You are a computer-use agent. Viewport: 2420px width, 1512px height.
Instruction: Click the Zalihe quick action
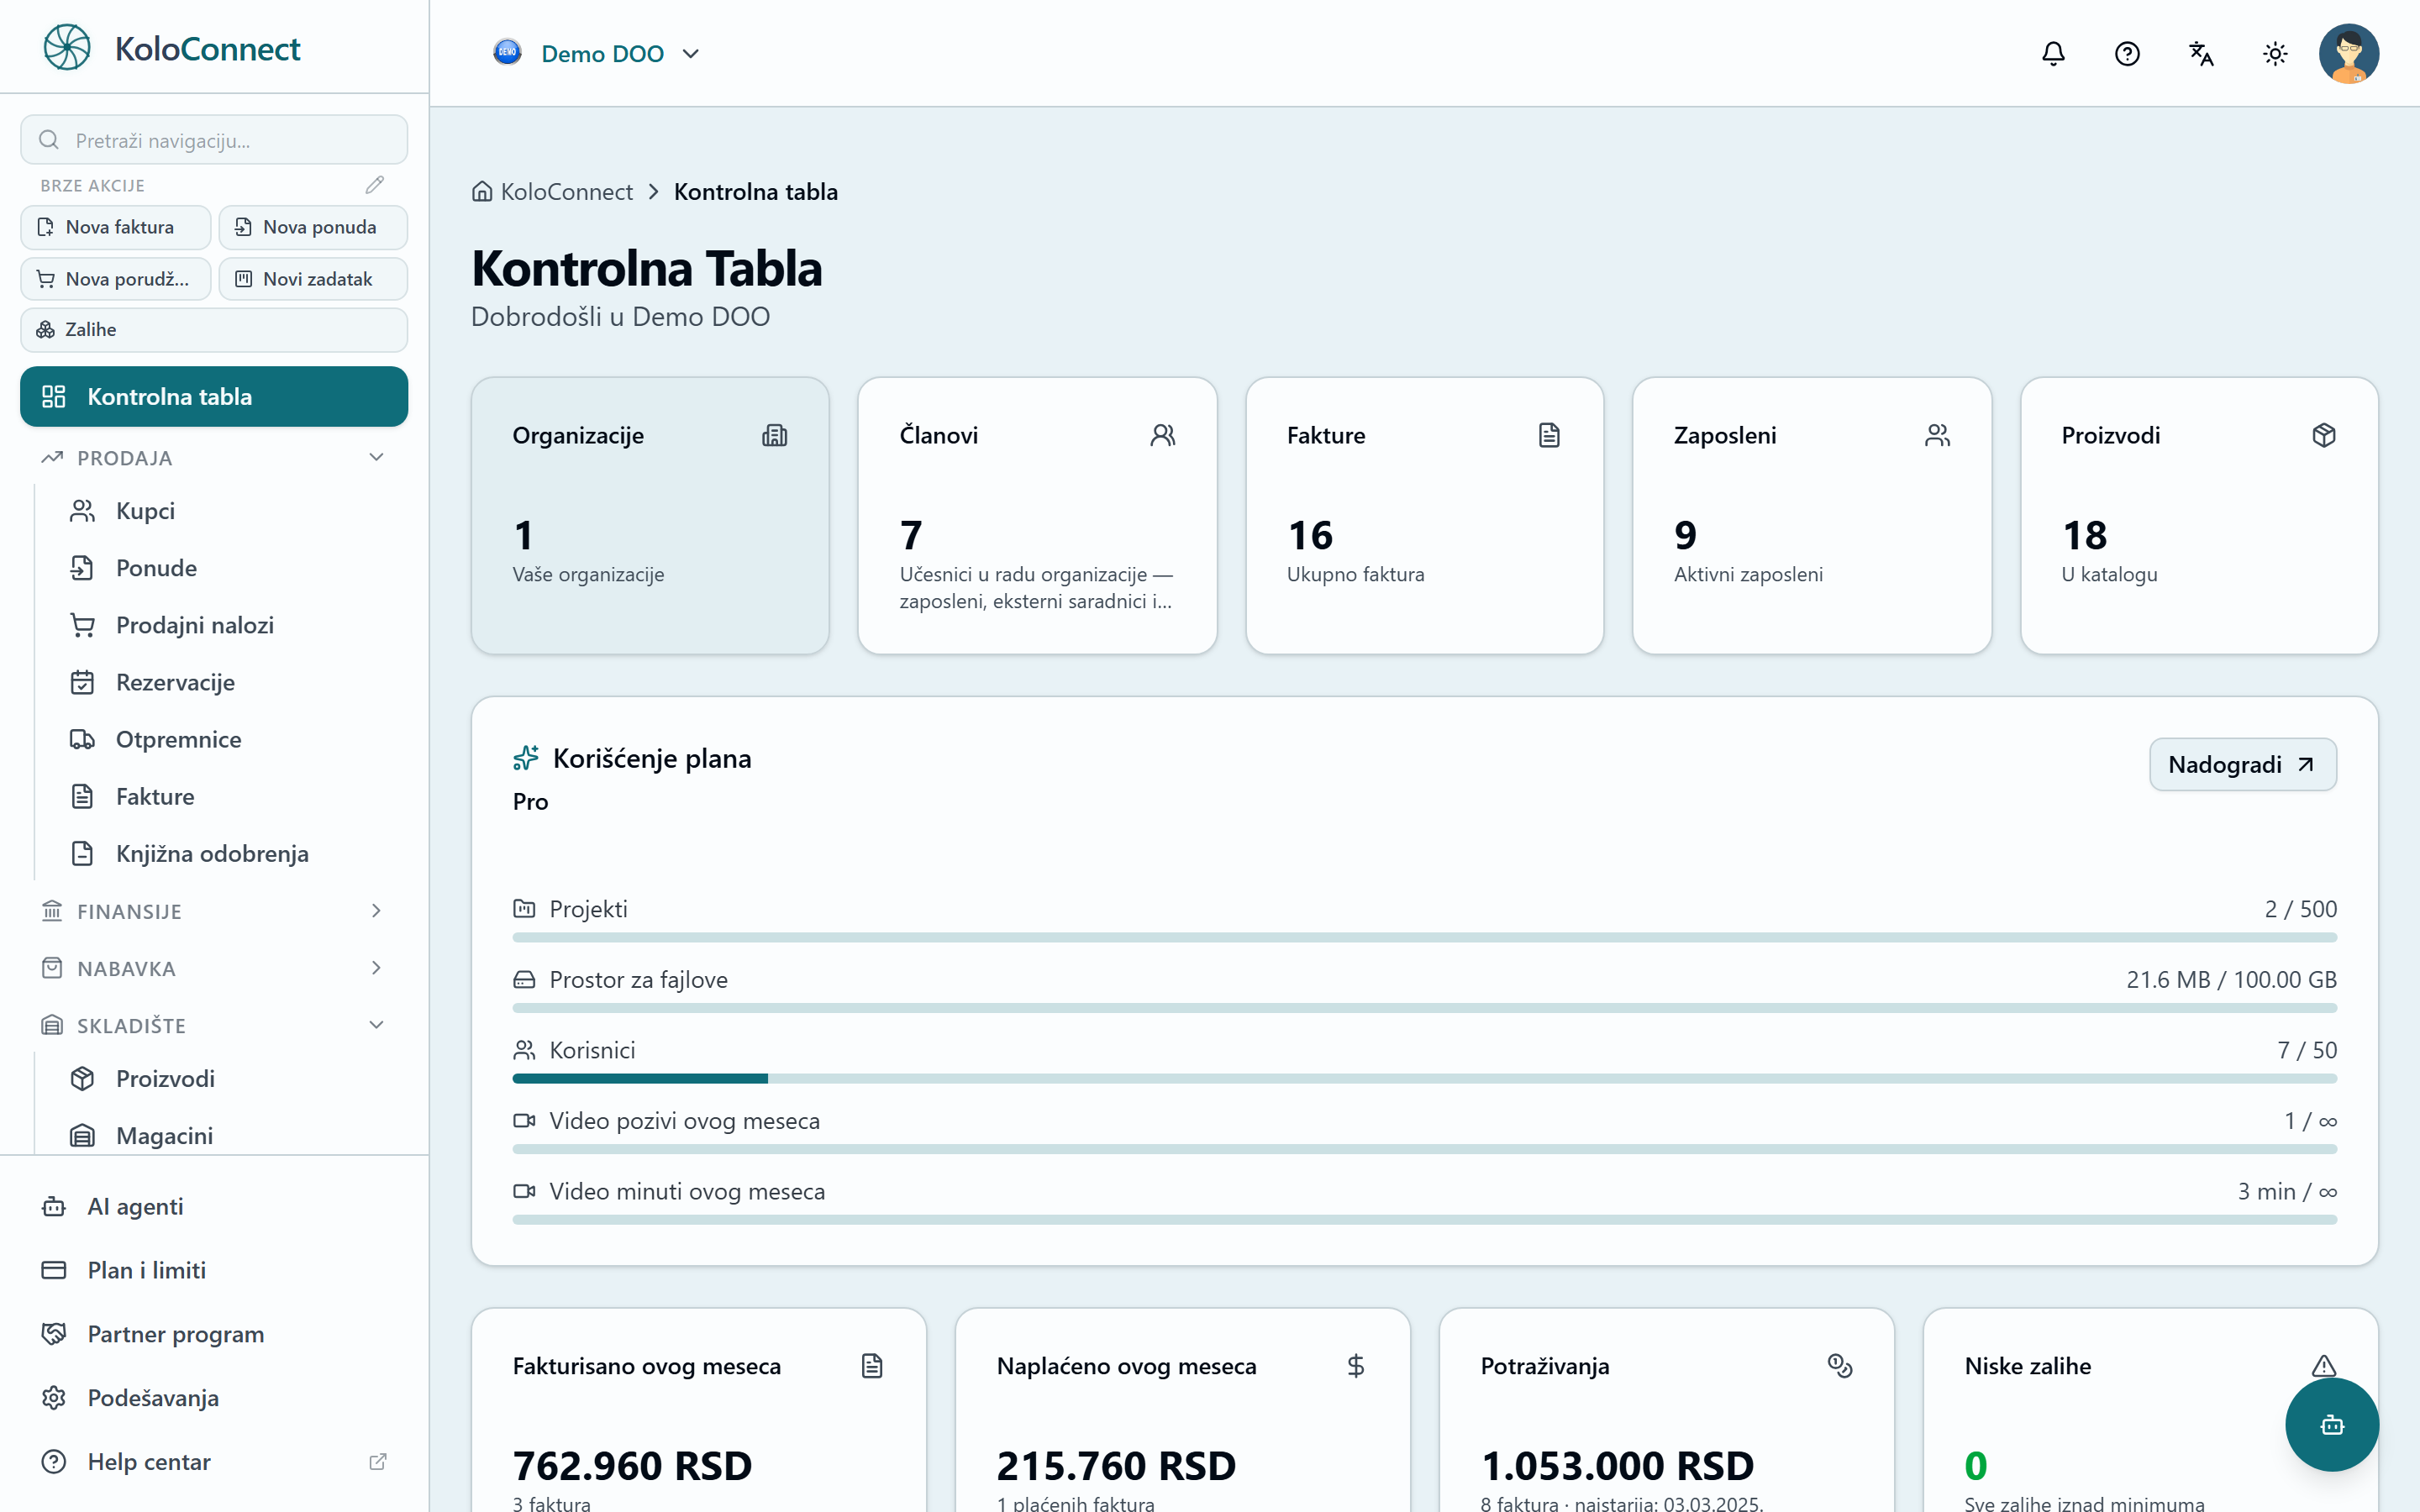coord(214,330)
